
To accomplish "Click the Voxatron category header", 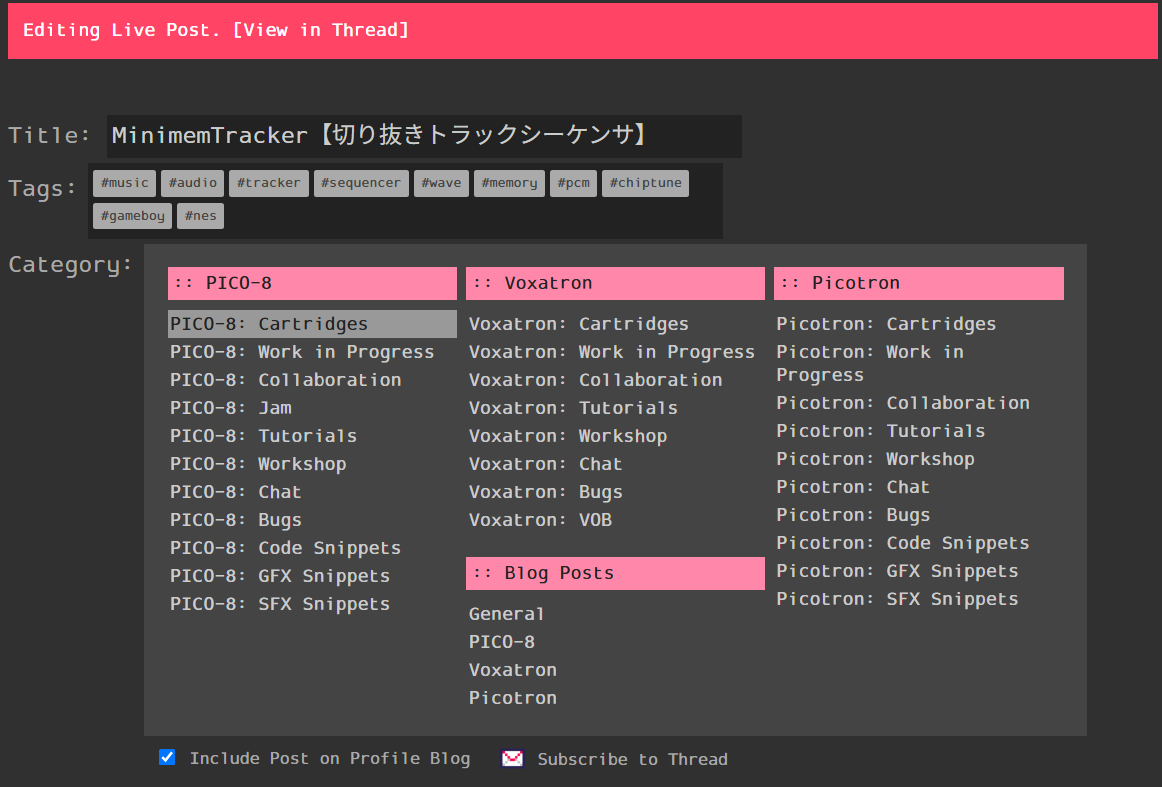I will (x=615, y=283).
